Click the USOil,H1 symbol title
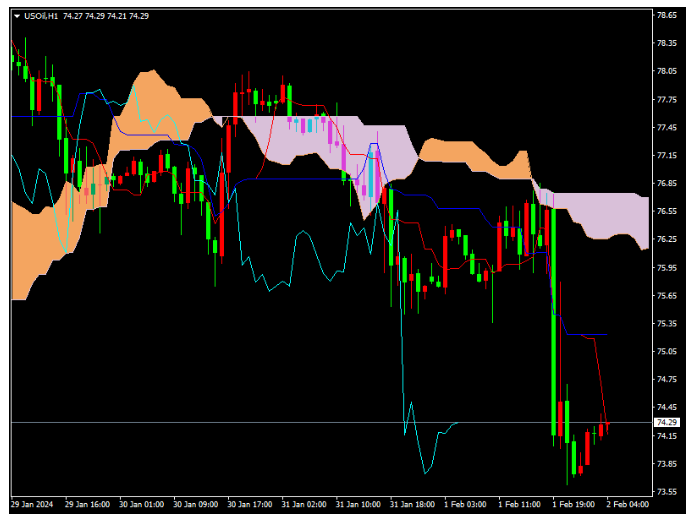This screenshot has width=689, height=517. 41,15
